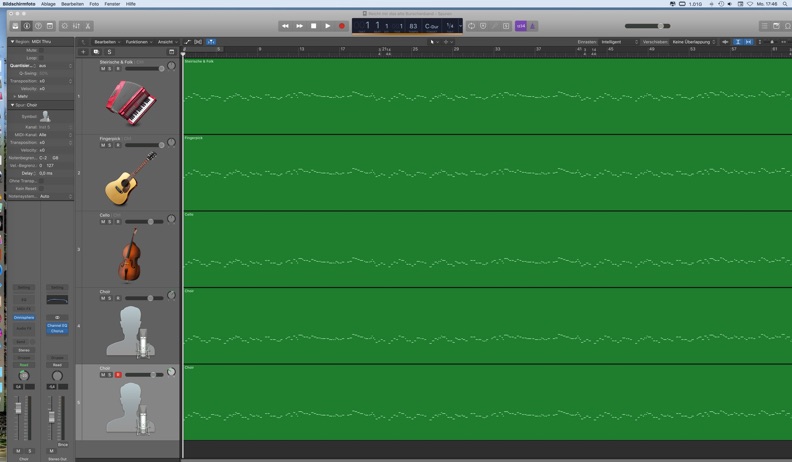Screen dimensions: 792x462
Task: Click the Fingerpick track volume slider
Action: click(144, 145)
